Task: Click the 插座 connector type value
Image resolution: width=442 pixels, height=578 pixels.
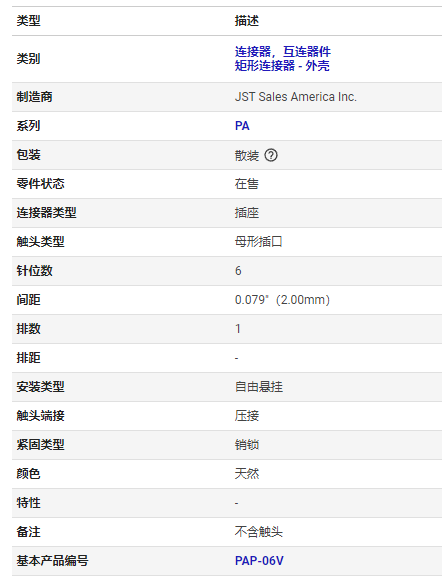Action: pos(247,213)
